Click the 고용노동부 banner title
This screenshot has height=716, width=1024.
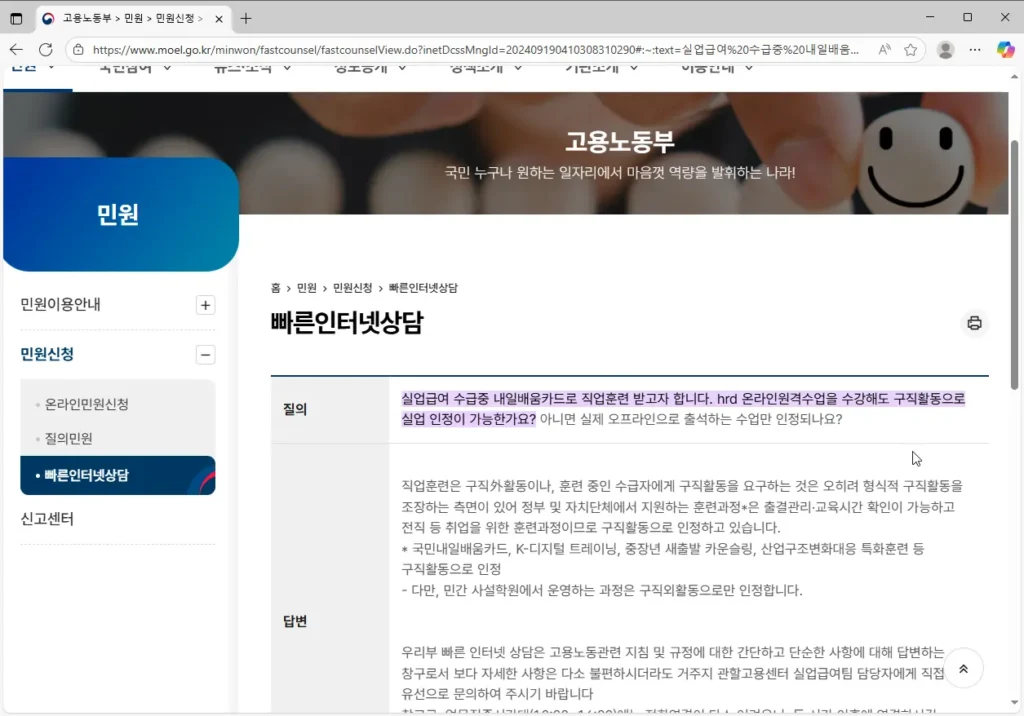620,142
